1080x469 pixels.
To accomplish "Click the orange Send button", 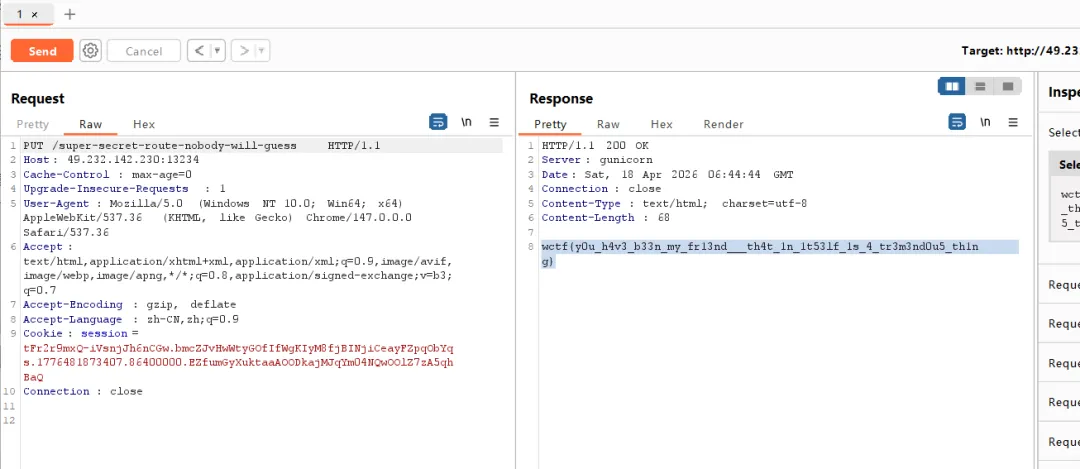I will pyautogui.click(x=42, y=51).
